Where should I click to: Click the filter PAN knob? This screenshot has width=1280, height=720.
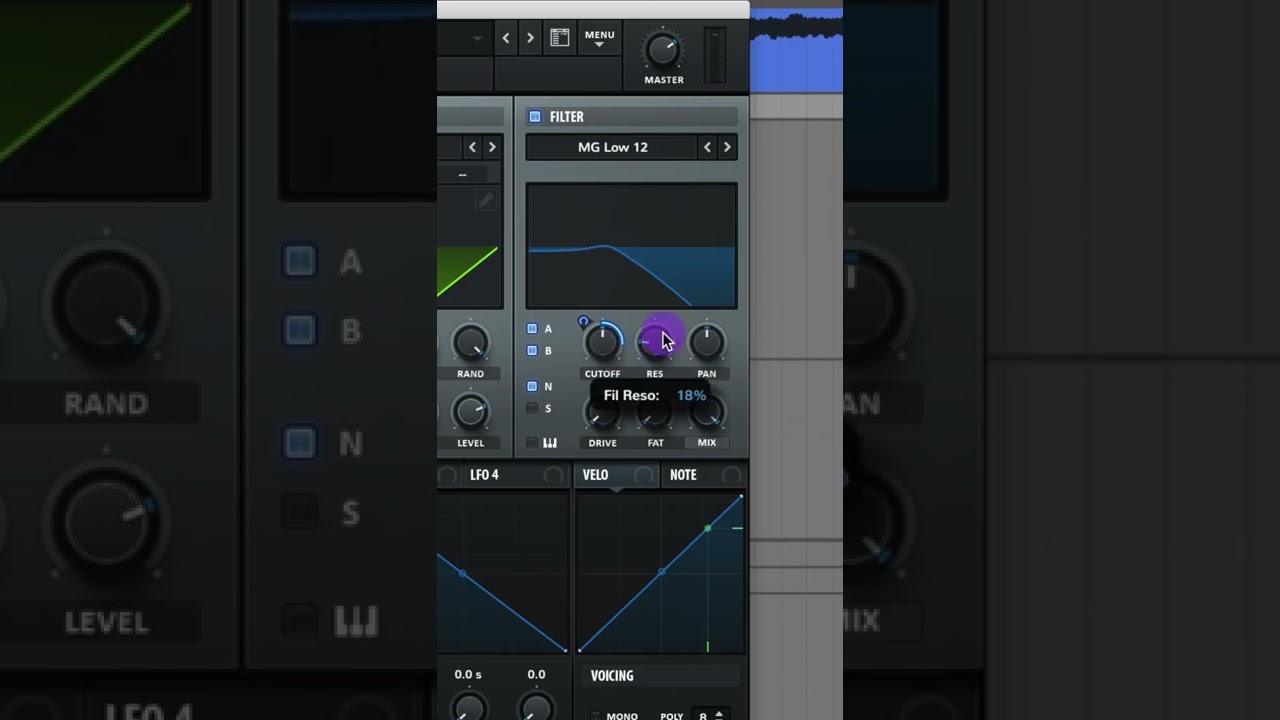tap(707, 342)
